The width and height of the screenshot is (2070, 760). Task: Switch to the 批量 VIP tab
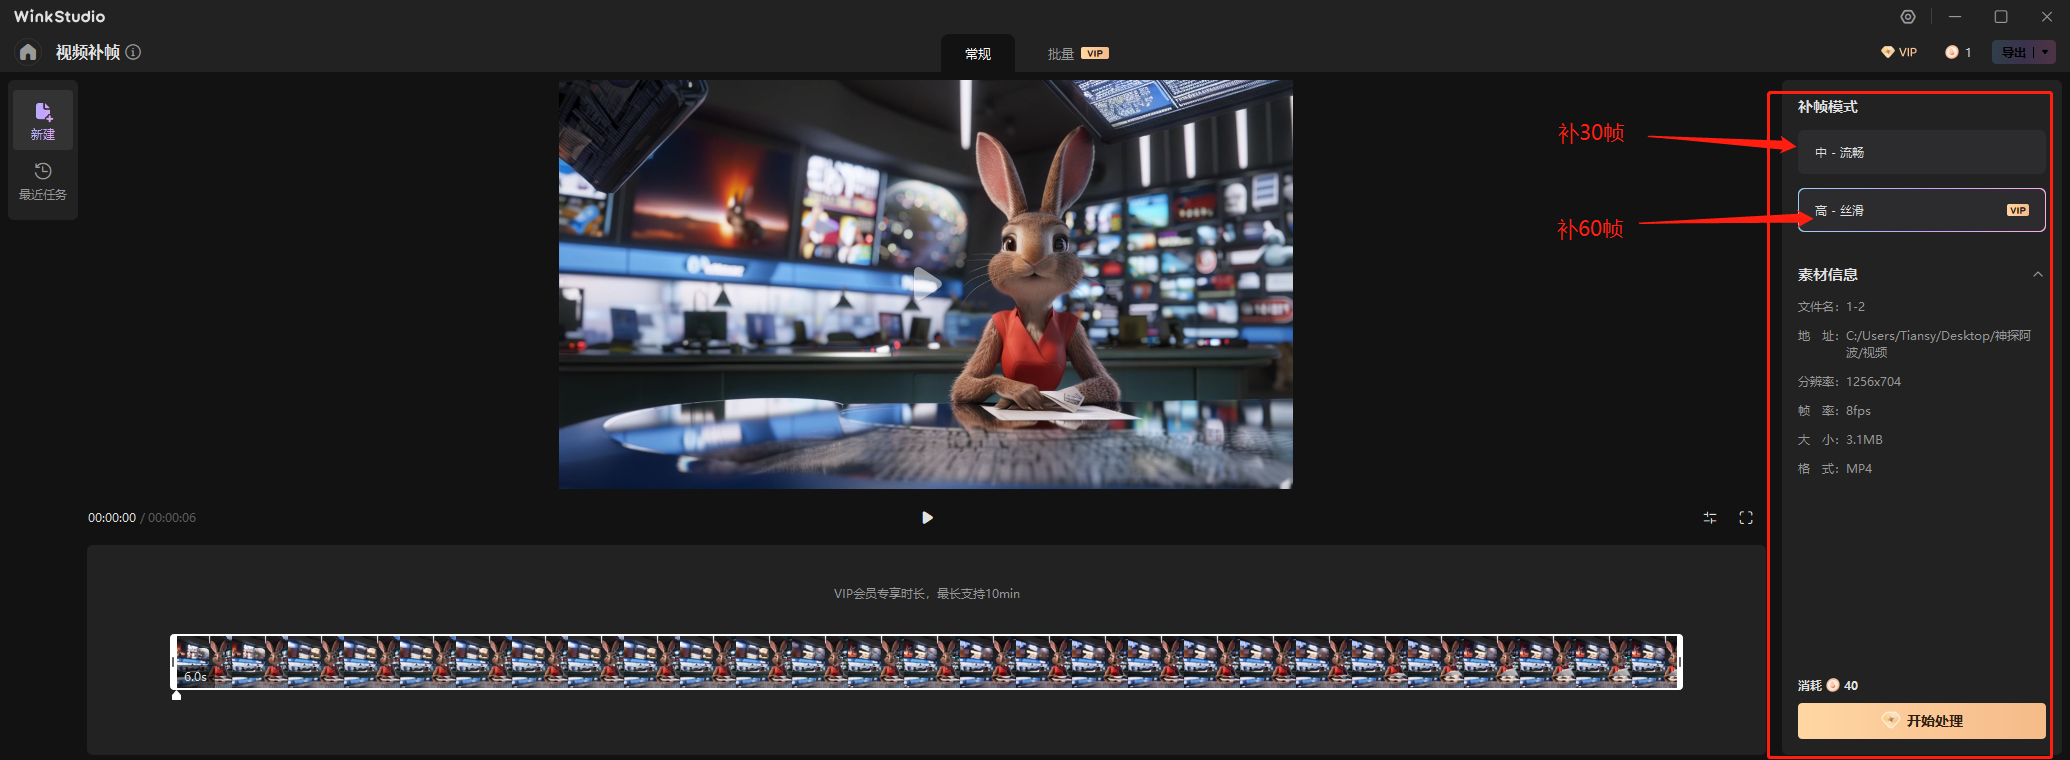click(1078, 54)
